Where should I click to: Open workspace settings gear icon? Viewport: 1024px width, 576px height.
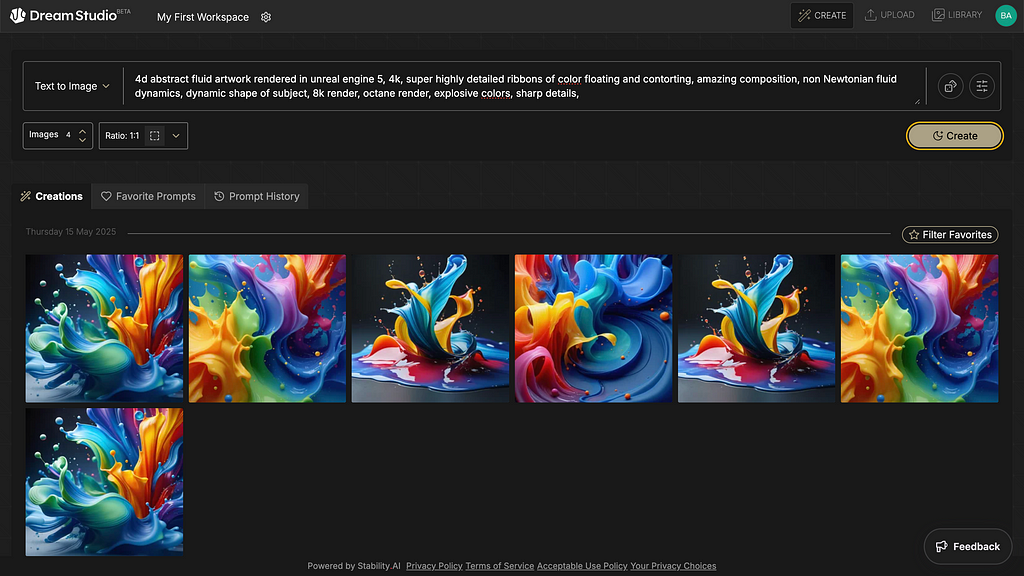266,17
